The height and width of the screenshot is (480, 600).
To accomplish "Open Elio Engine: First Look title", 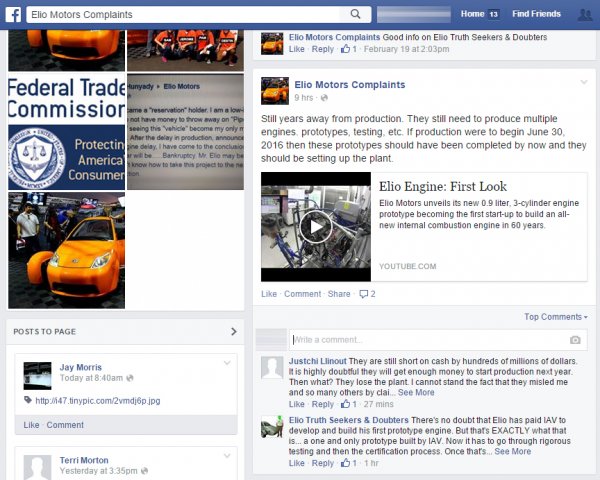I will (443, 186).
